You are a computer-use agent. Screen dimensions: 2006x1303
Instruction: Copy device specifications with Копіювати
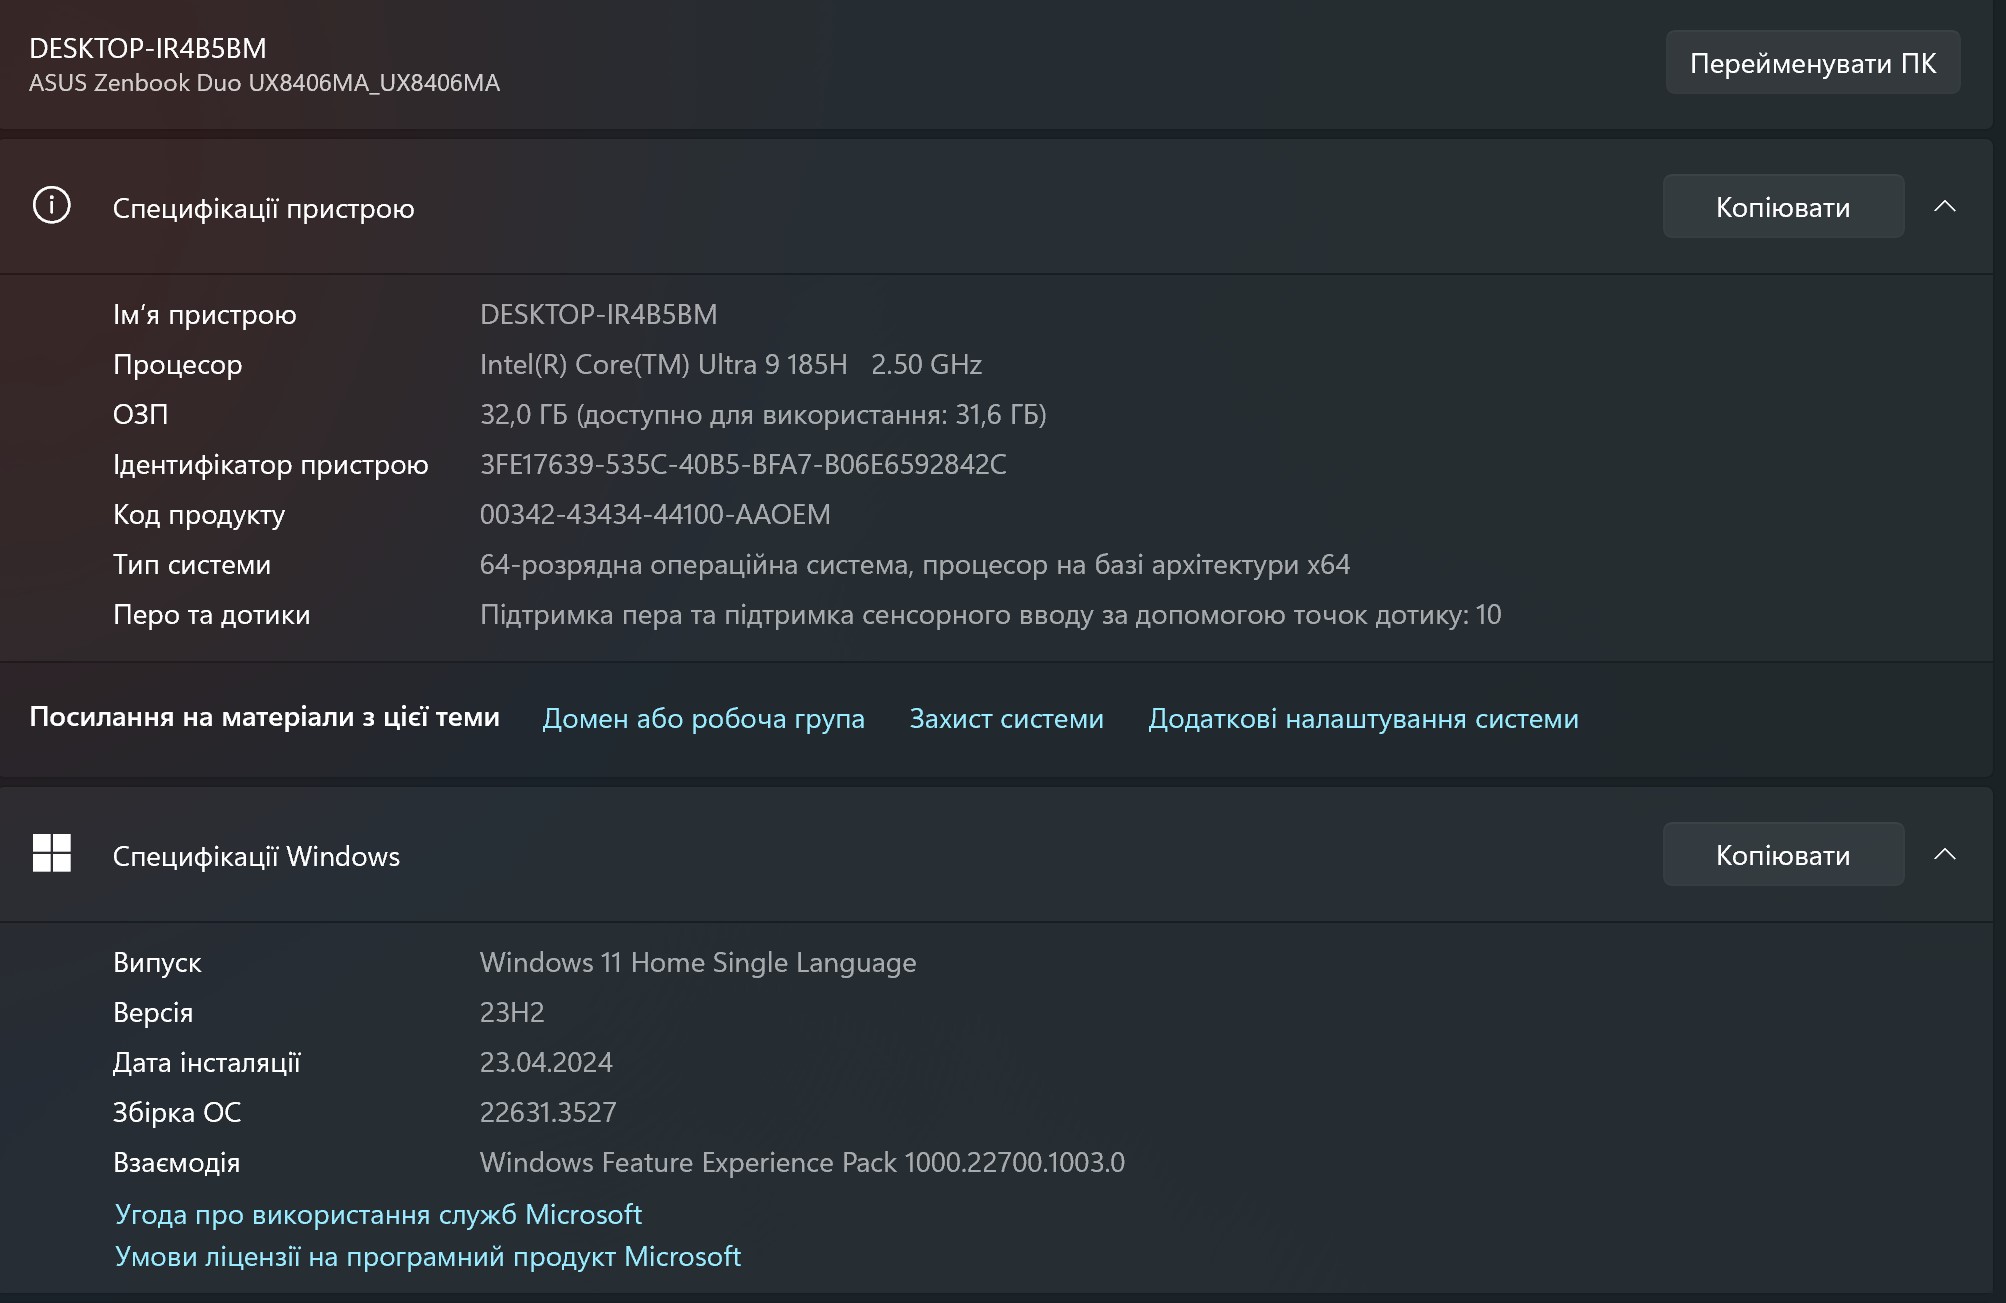coord(1782,207)
